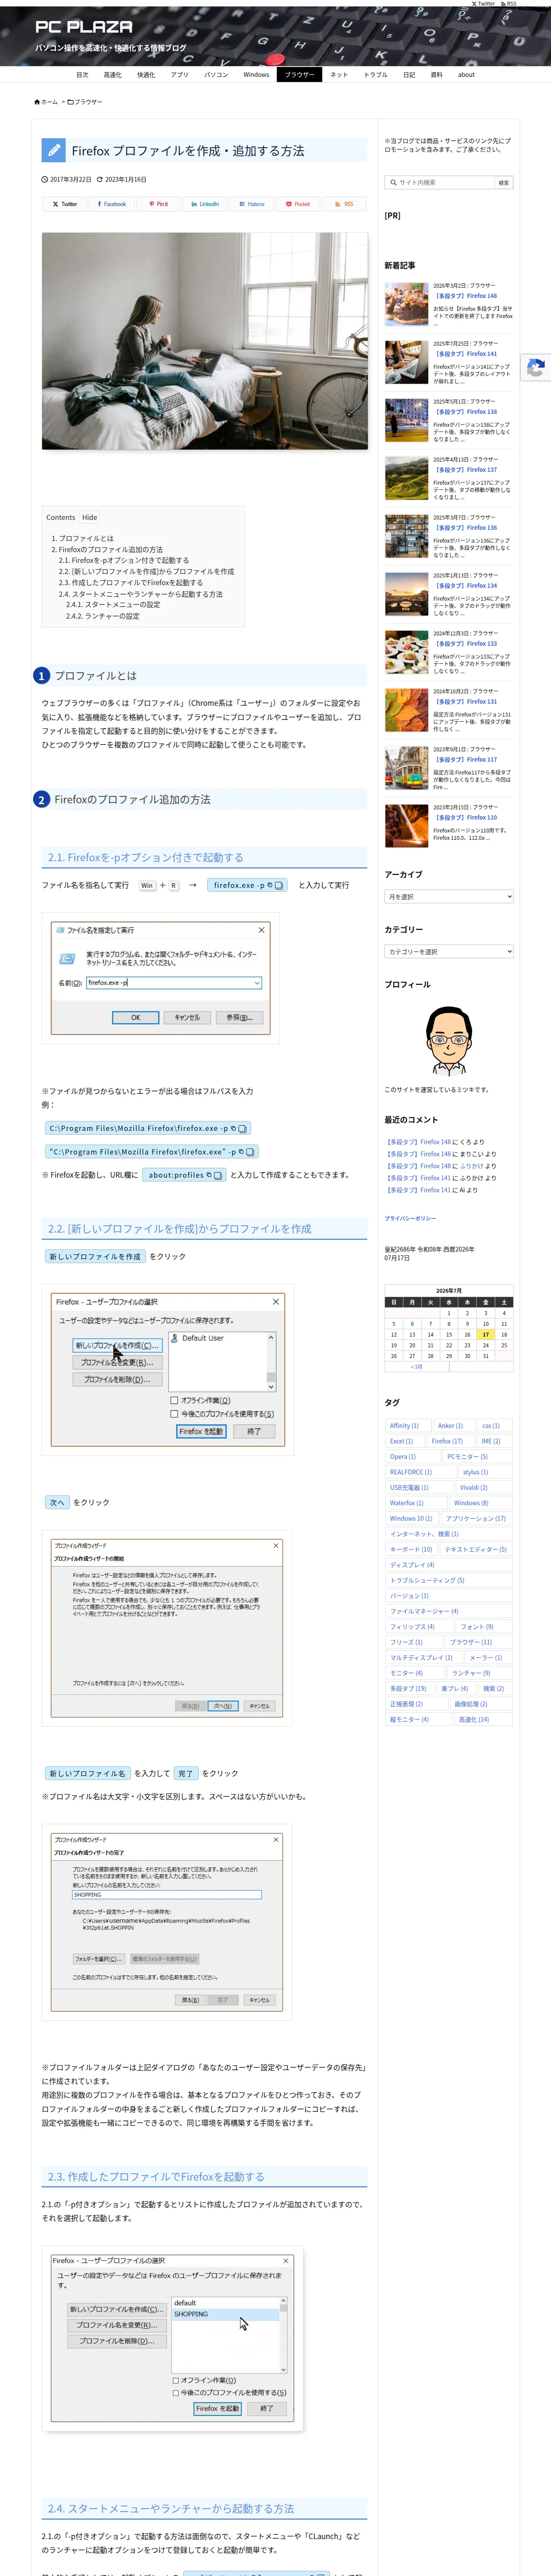The width and height of the screenshot is (551, 2576).
Task: Open the Twitter icon link in the top bar
Action: [483, 4]
